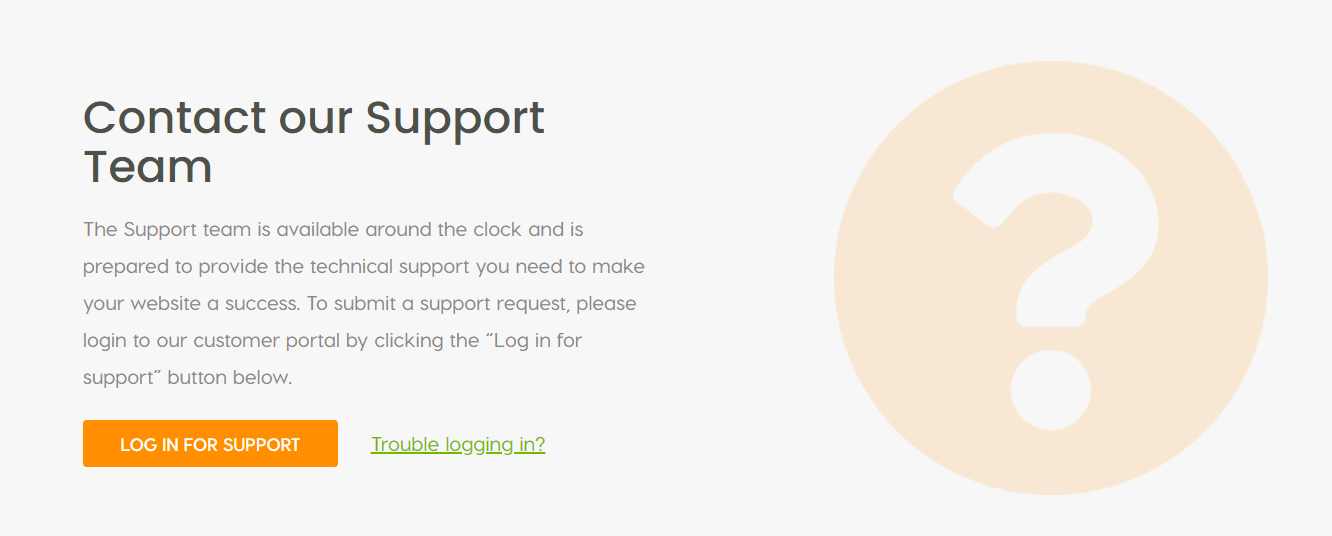1332x536 pixels.
Task: Click the word "Contact" in the heading
Action: coord(175,117)
